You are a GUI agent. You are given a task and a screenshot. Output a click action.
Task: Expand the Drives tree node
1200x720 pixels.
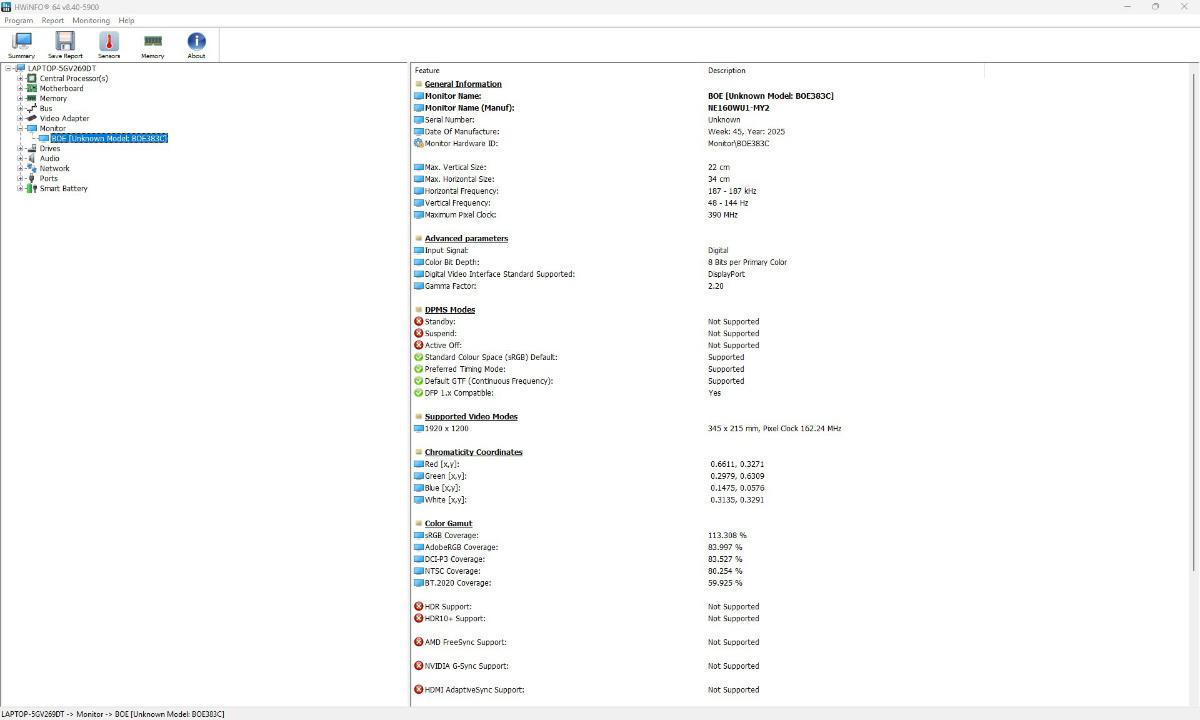20,148
